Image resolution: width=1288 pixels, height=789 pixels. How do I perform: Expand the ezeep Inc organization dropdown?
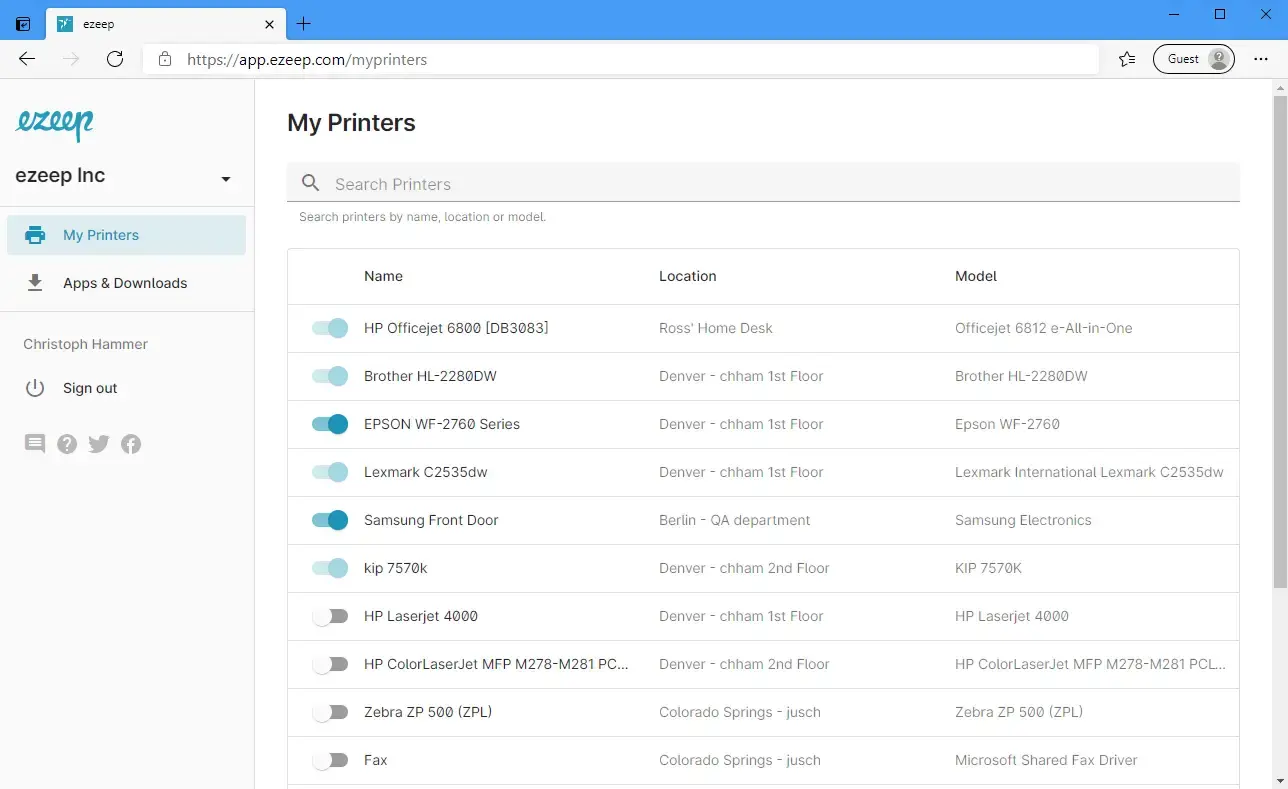pyautogui.click(x=226, y=178)
